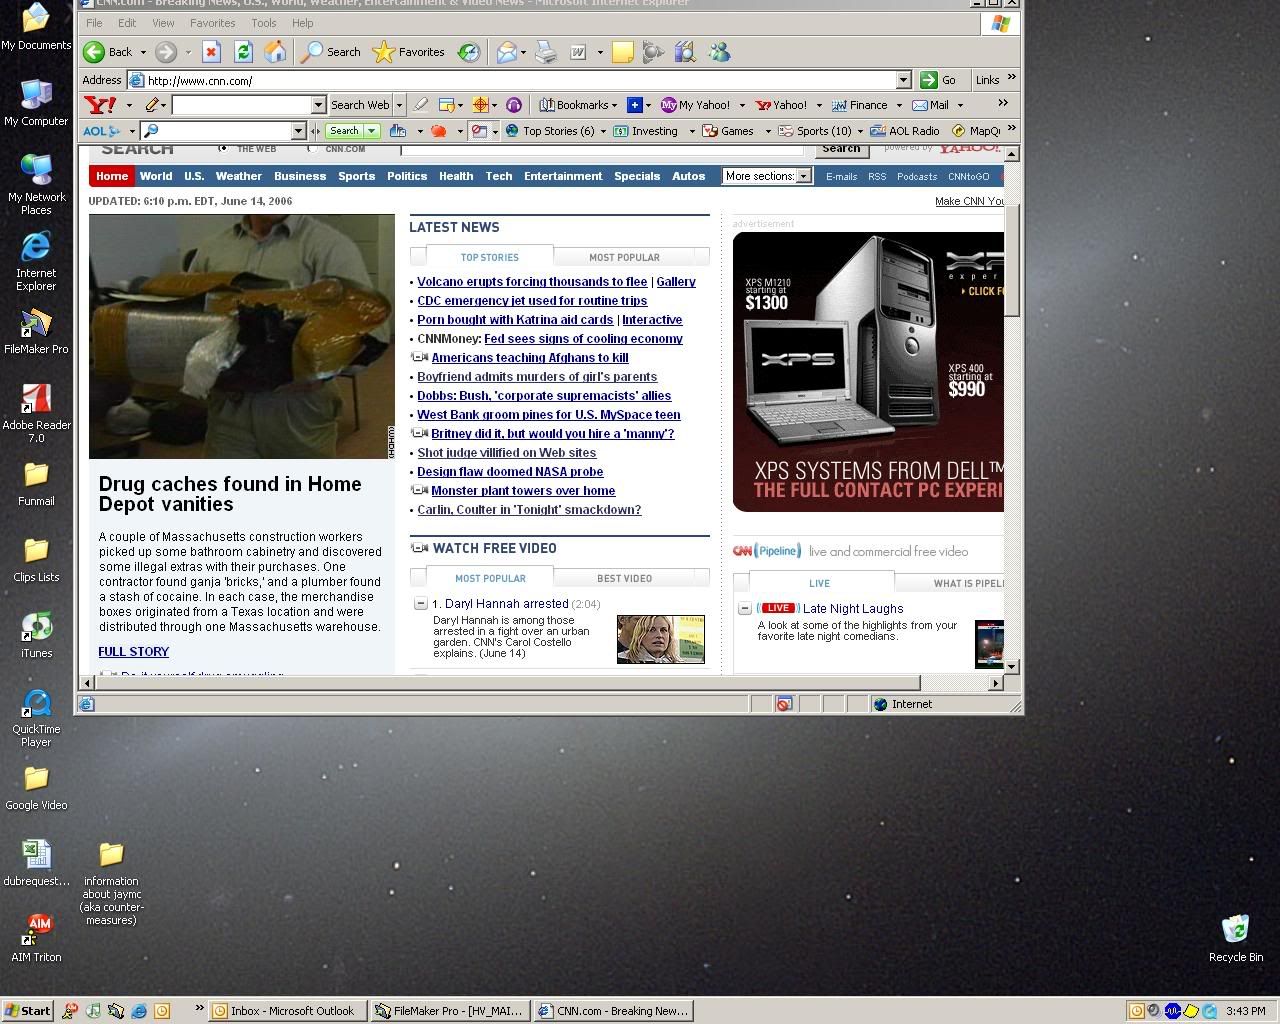Launch iTunes from the desktop
Viewport: 1280px width, 1024px height.
tap(36, 635)
